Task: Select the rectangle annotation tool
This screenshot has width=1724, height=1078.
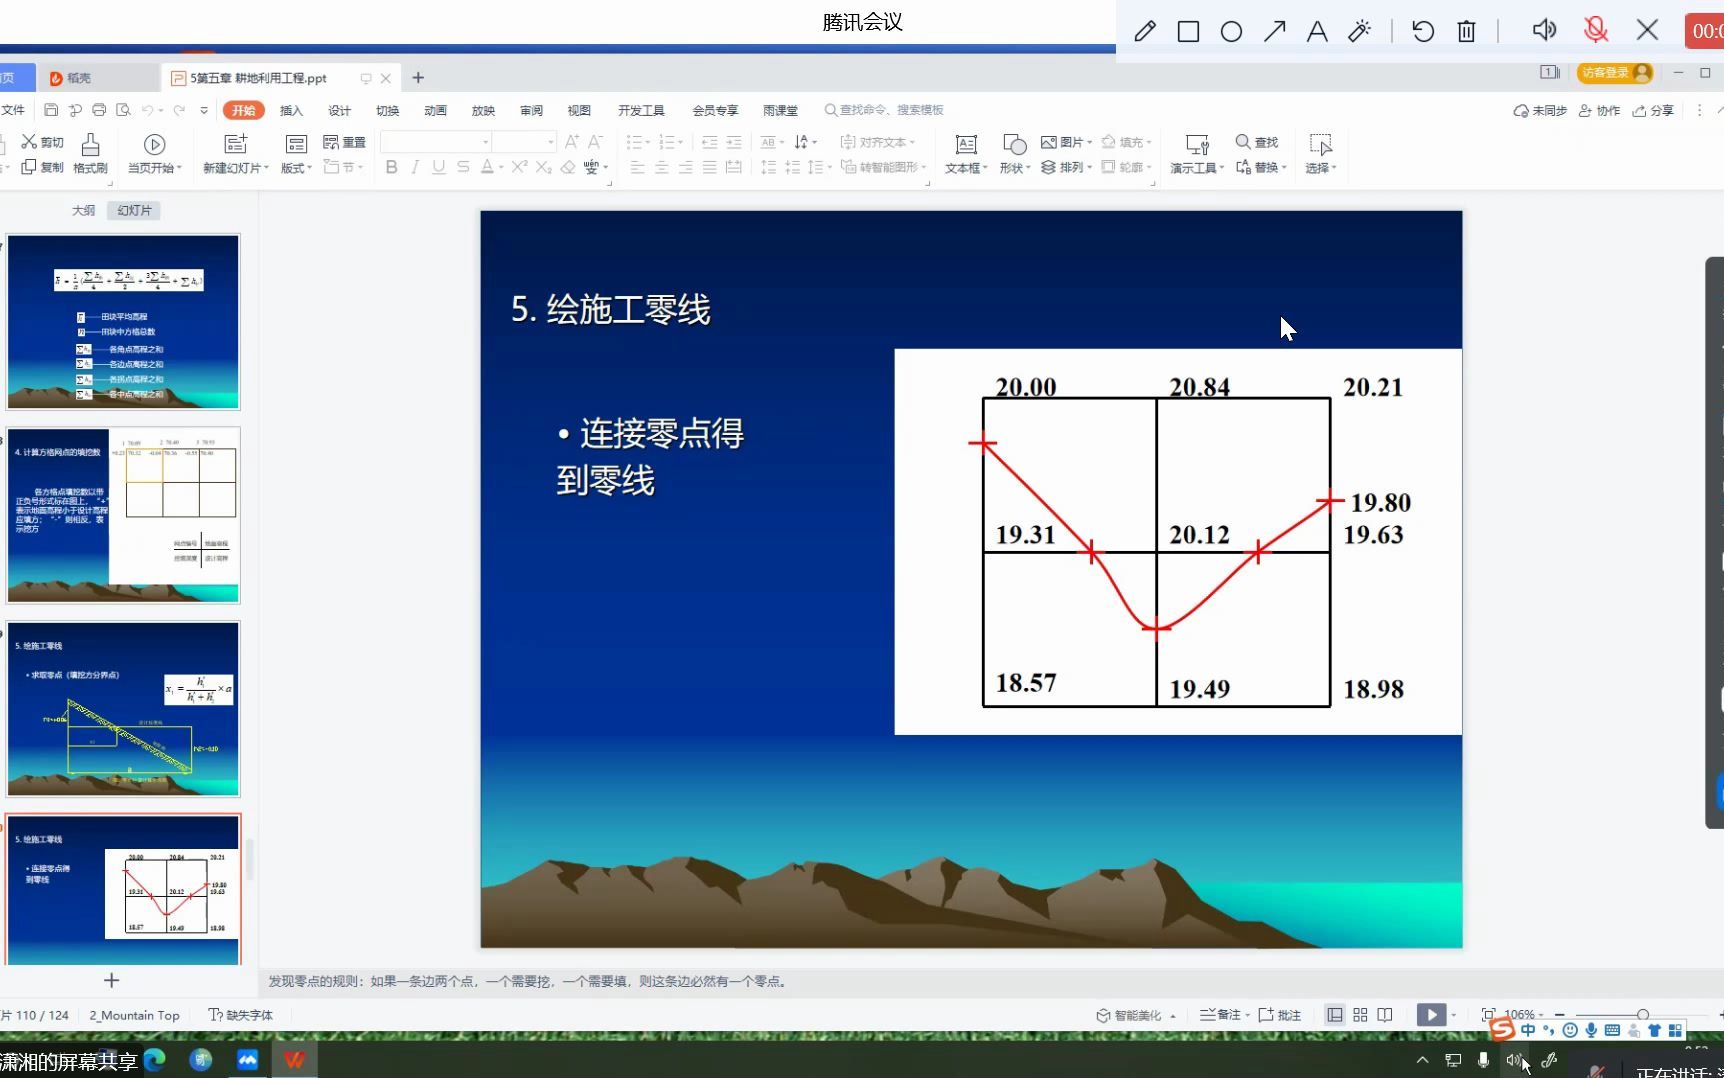Action: pyautogui.click(x=1188, y=31)
